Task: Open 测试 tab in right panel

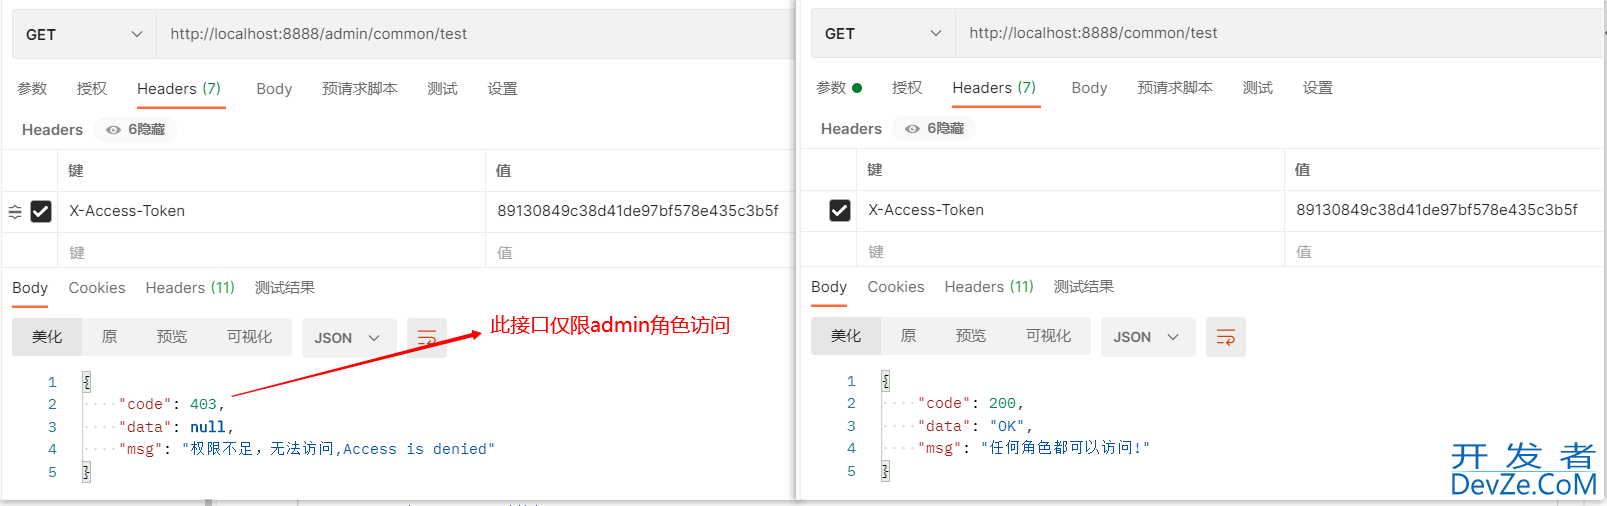Action: point(1257,87)
